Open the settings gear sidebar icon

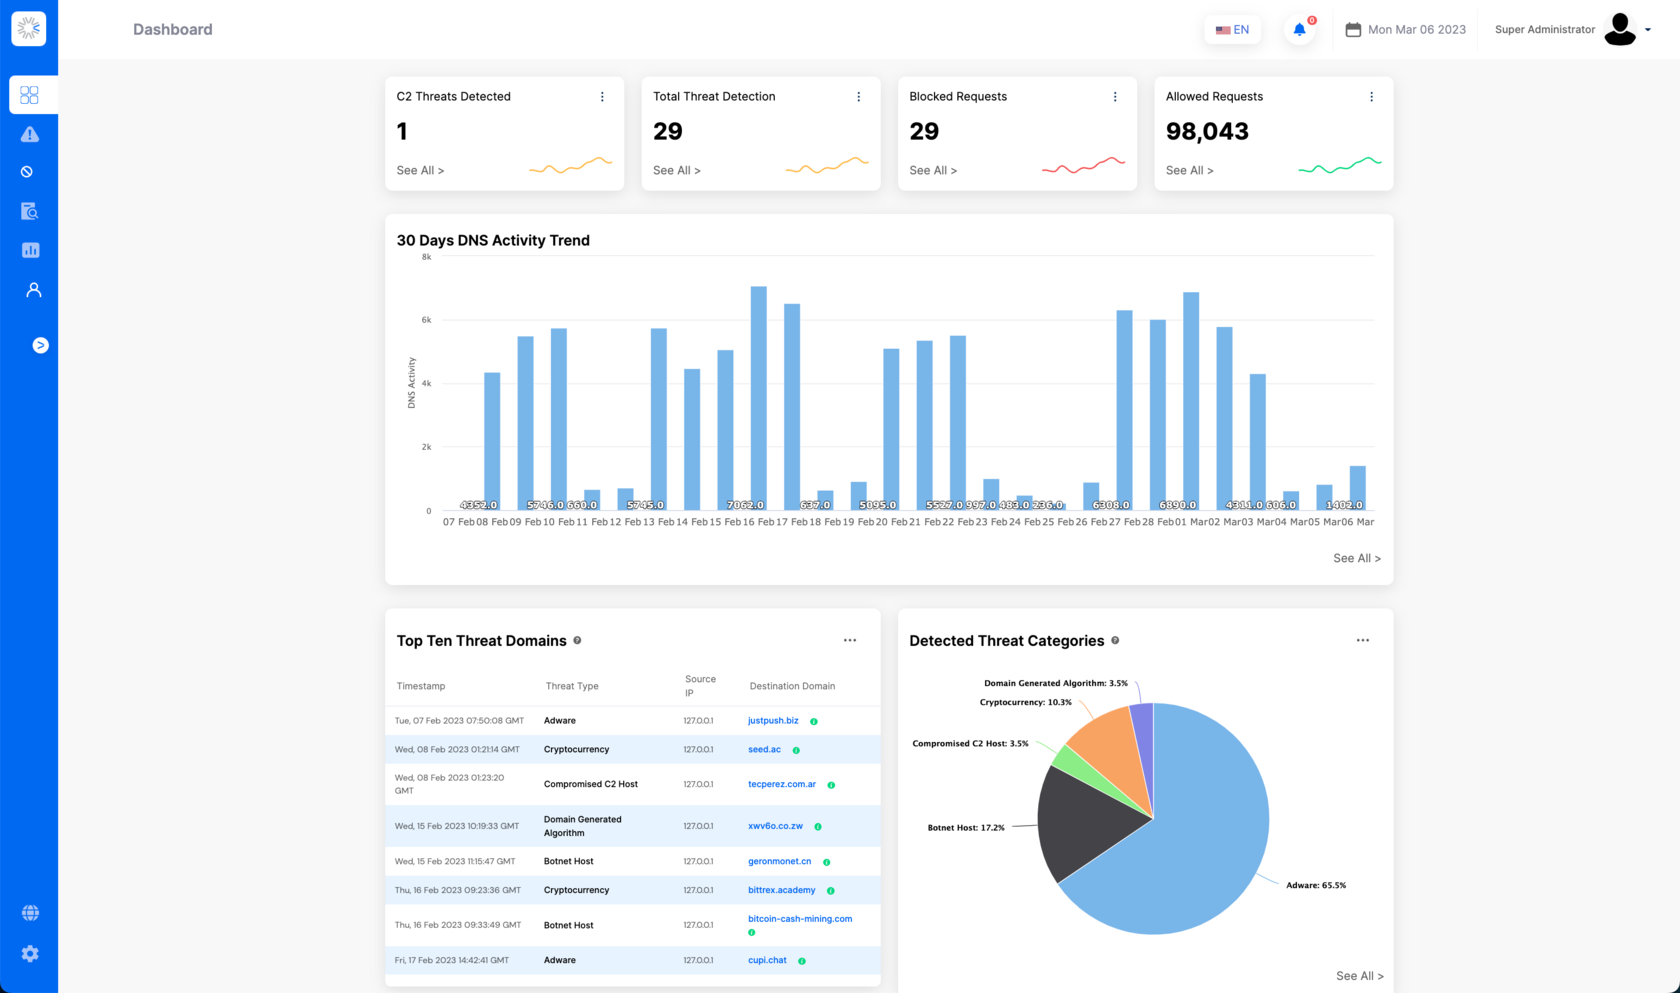[30, 954]
